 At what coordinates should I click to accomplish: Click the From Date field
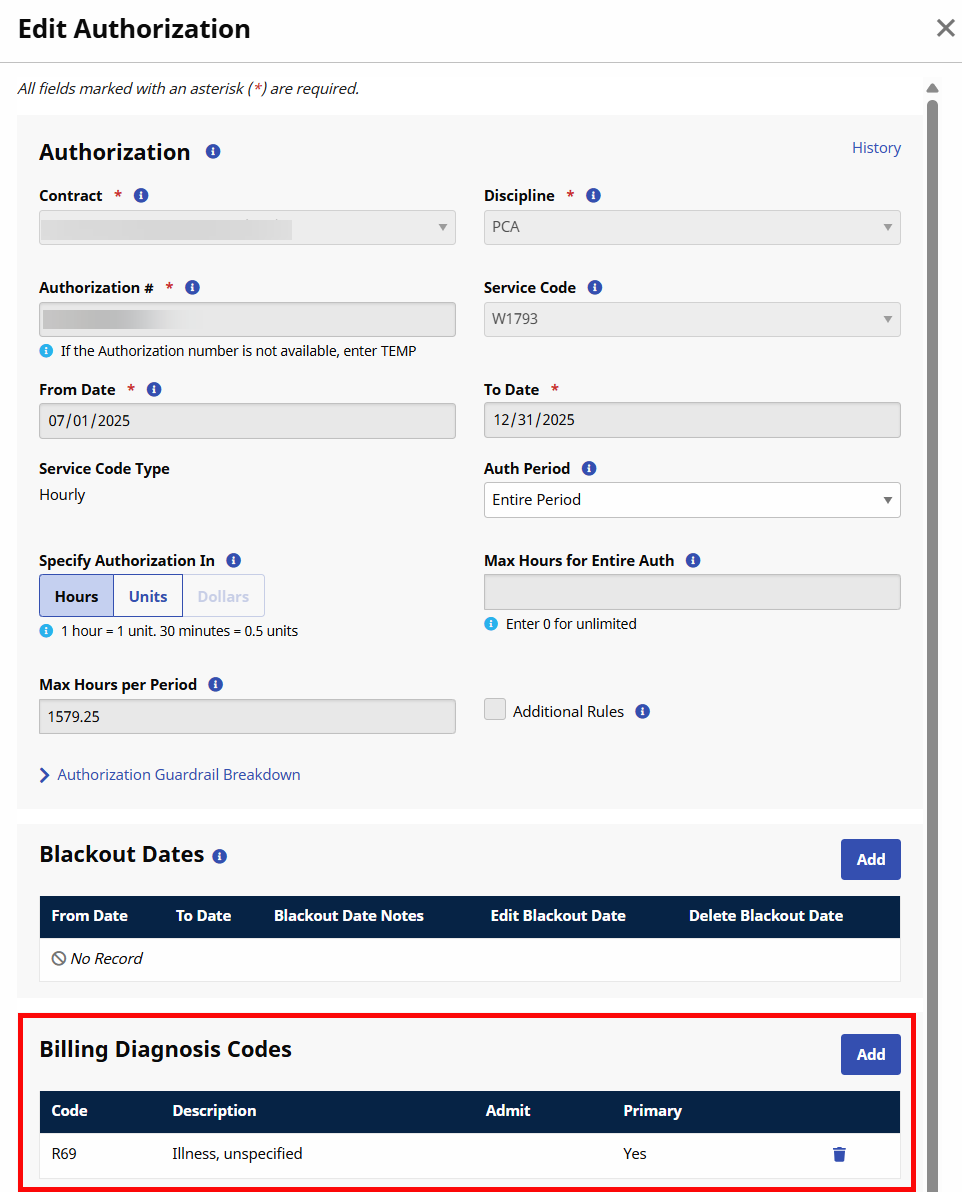[x=247, y=420]
